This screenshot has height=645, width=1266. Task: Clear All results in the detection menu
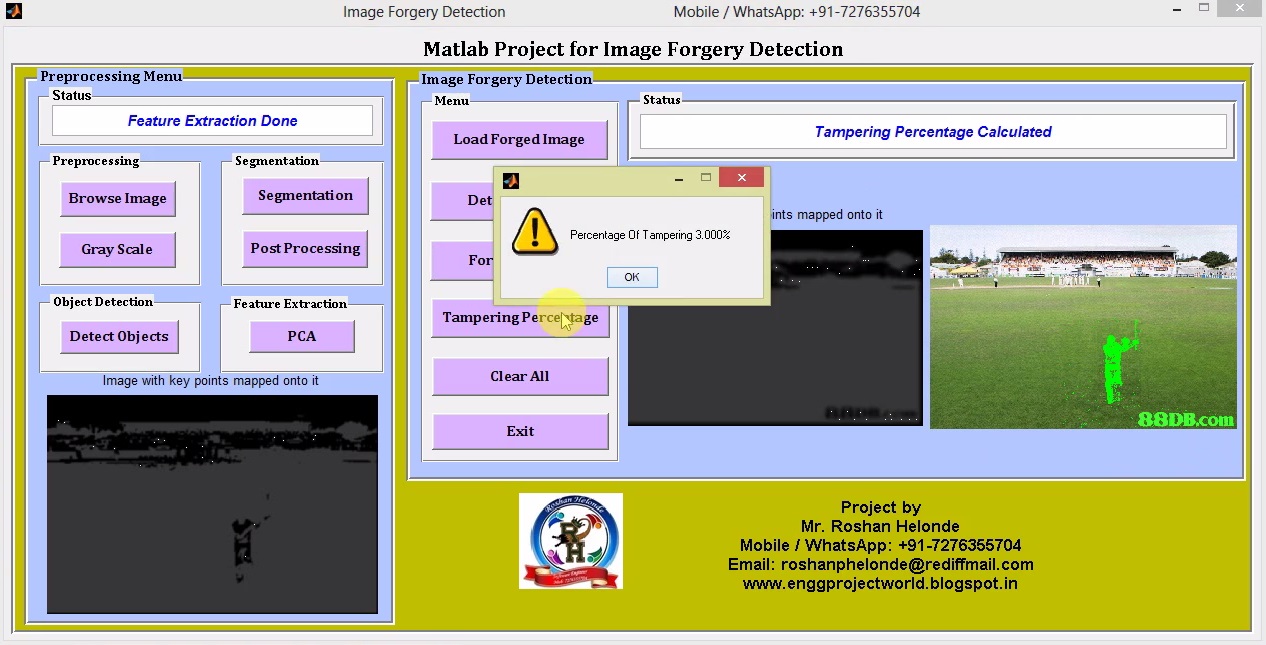(519, 376)
